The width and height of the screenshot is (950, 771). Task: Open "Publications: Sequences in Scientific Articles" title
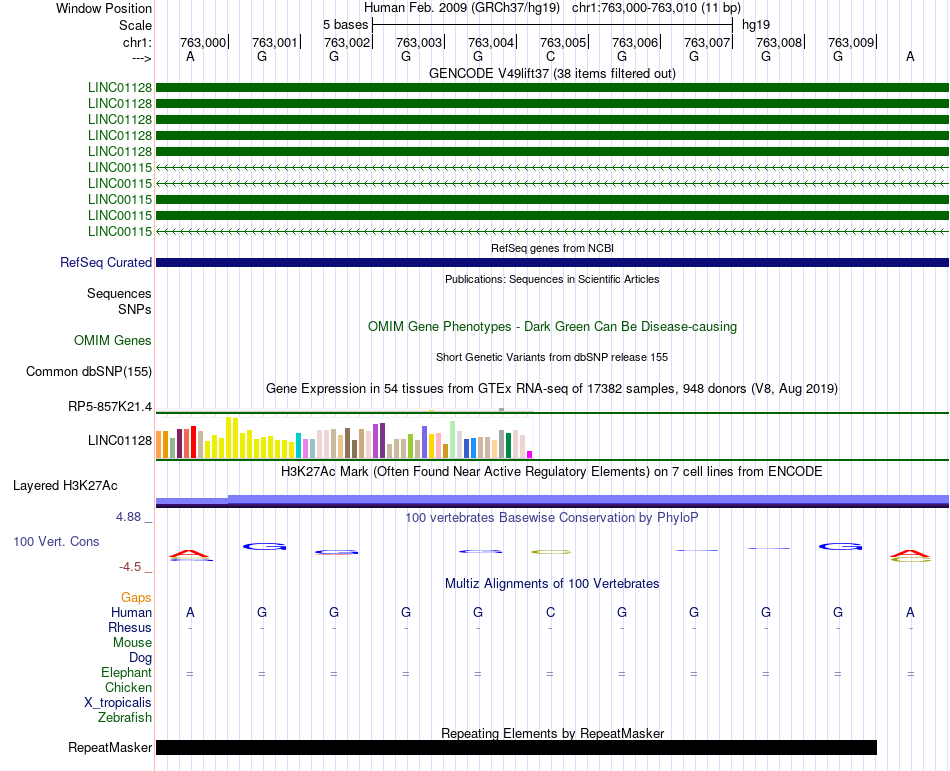(552, 279)
